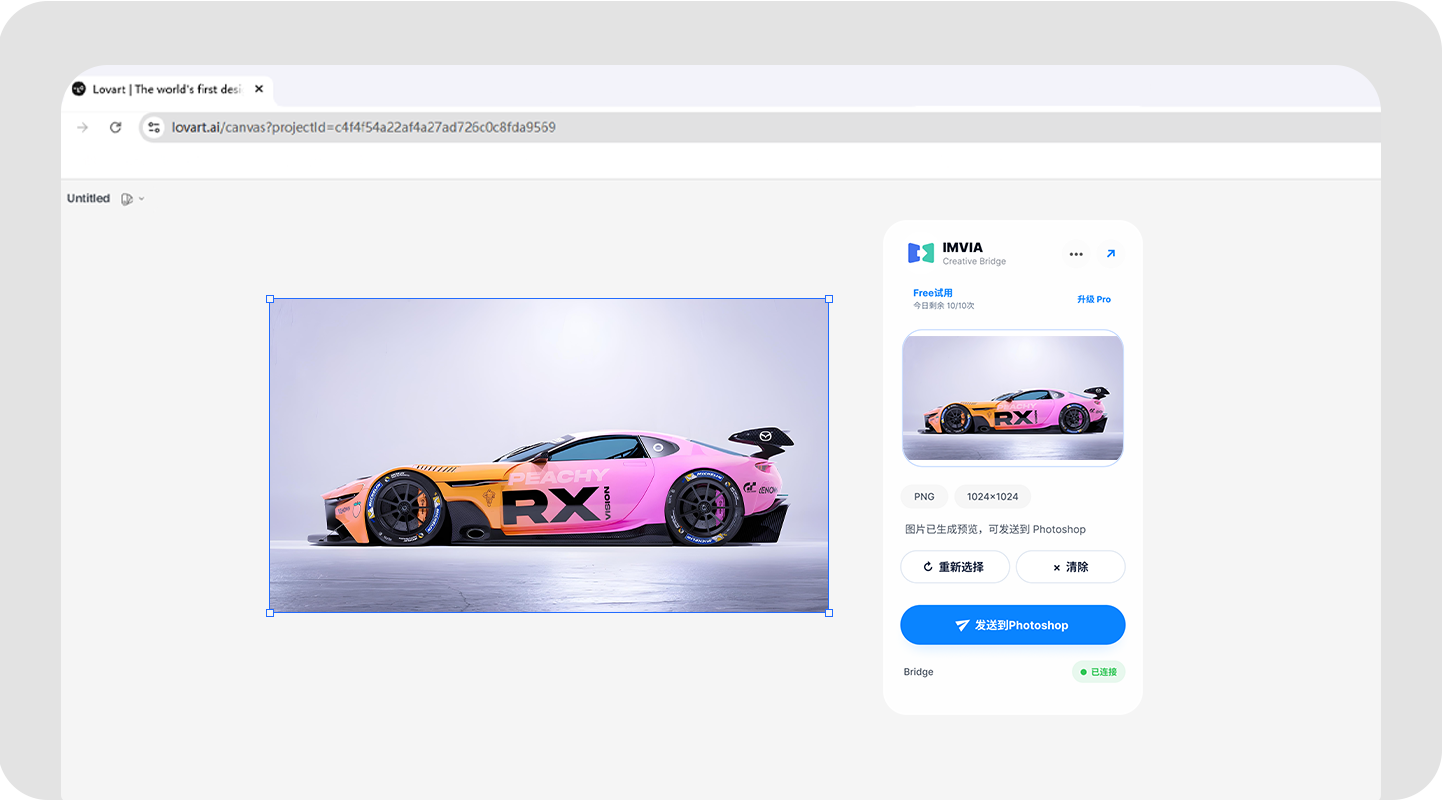Screen dimensions: 1442x800
Task: Open site information icon in address bar
Action: (154, 127)
